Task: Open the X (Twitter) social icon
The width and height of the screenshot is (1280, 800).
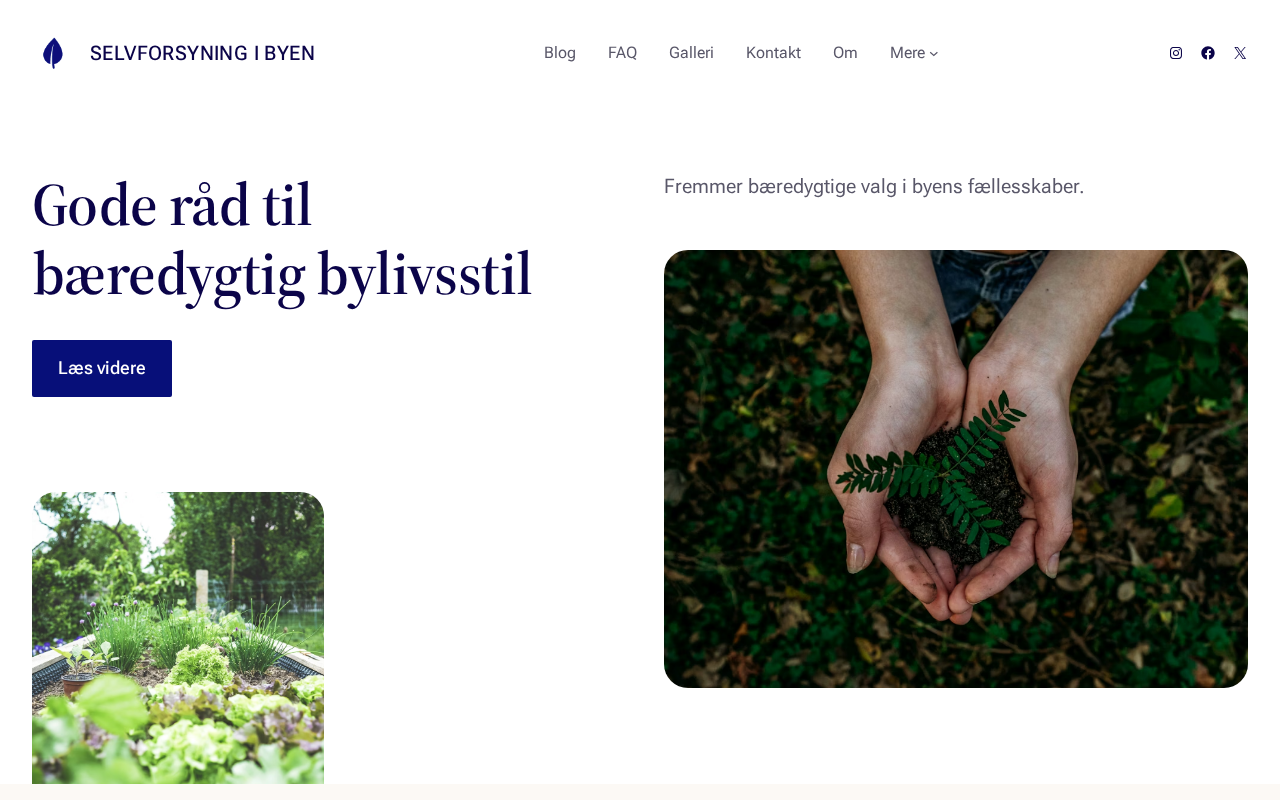Action: [1240, 53]
